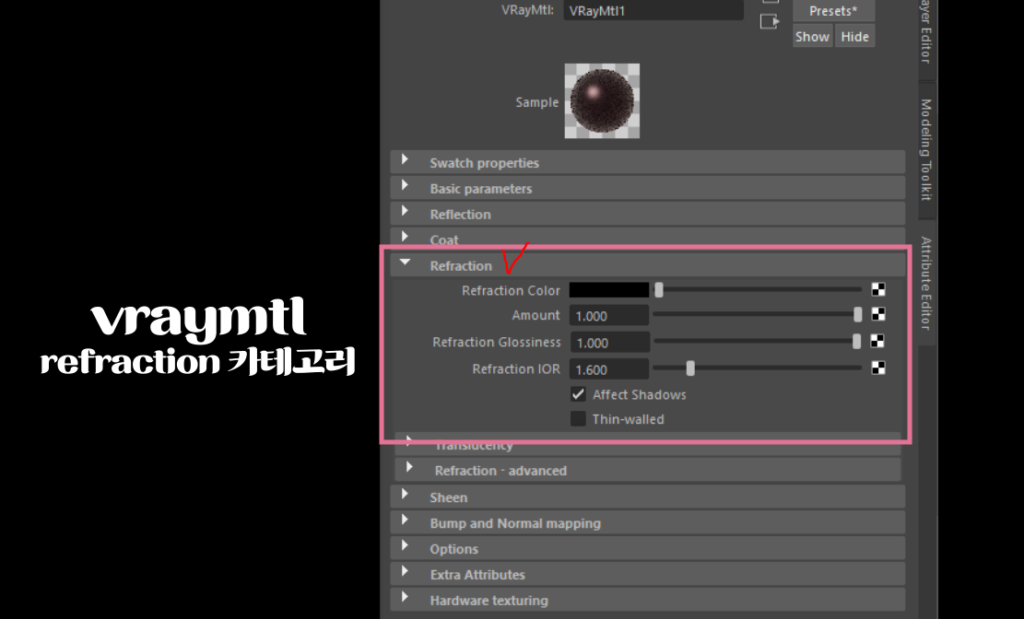This screenshot has height=619, width=1024.
Task: Click the black Refraction Color swatch
Action: (x=609, y=290)
